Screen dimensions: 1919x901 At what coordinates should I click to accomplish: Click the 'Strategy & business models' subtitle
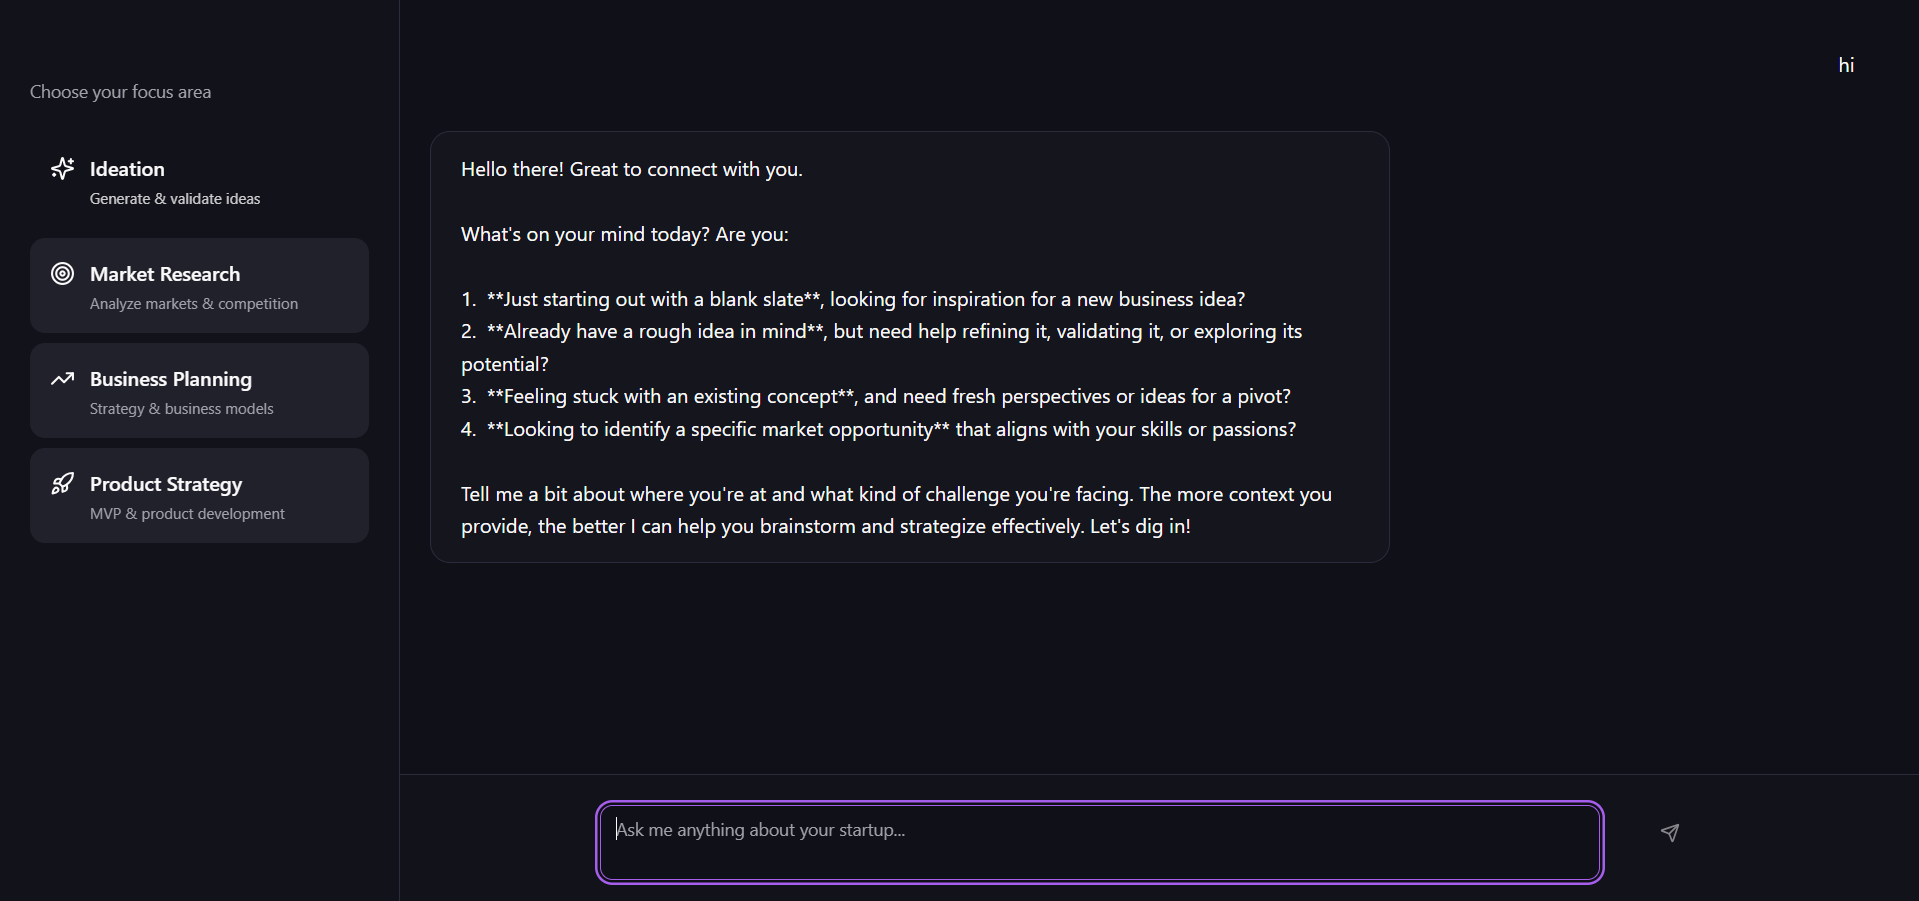click(181, 409)
